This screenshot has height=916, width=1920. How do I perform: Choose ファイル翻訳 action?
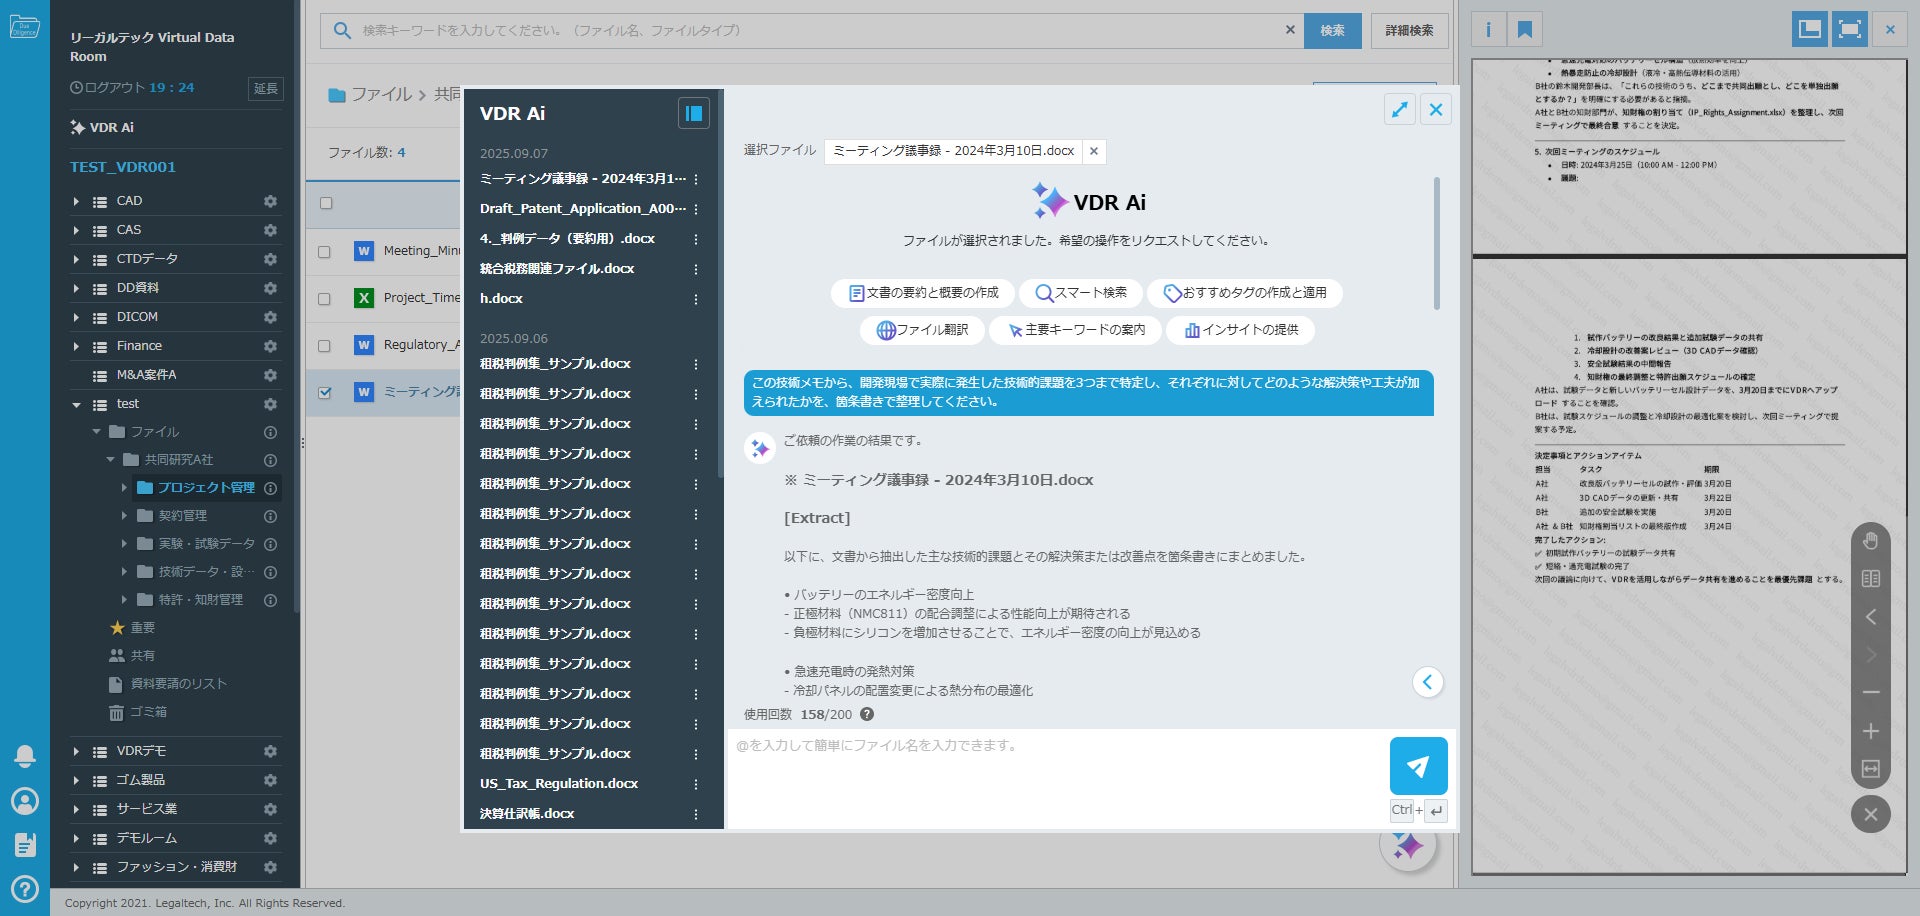pos(922,330)
